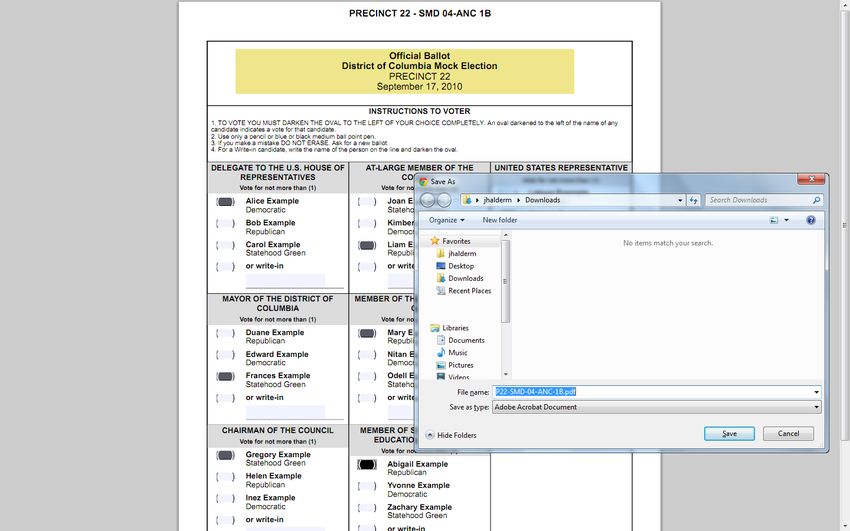Click the write-in field under Frances Example
The width and height of the screenshot is (850, 531).
(286, 412)
